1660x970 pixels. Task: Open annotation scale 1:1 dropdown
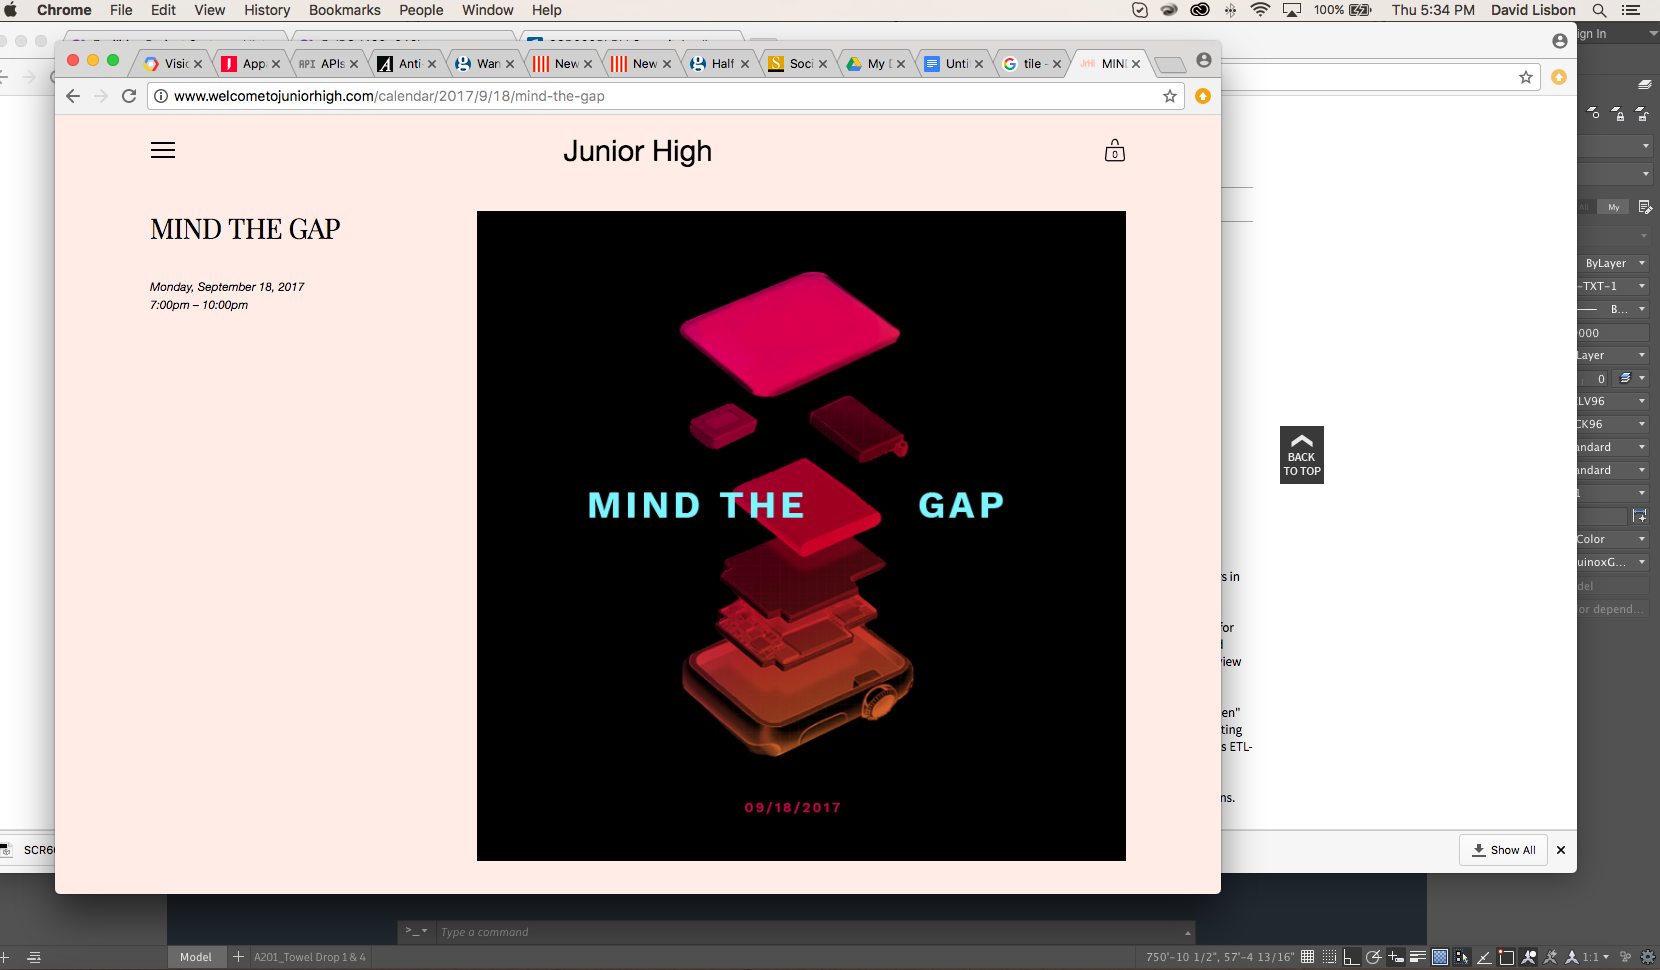click(x=1596, y=957)
